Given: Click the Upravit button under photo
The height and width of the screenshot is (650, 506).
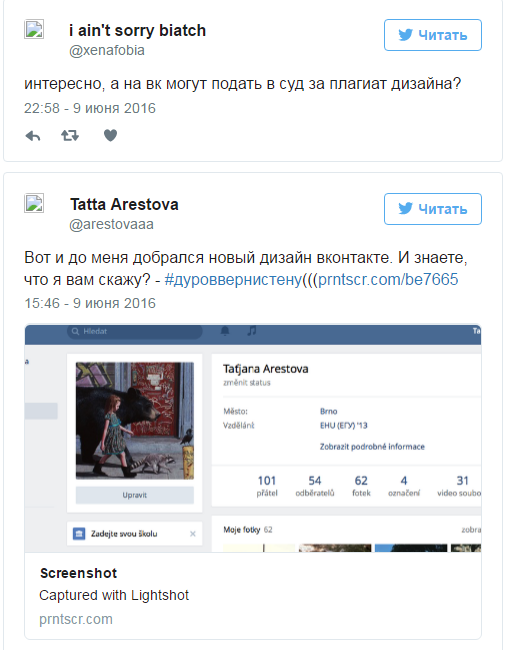Looking at the screenshot, I should [135, 495].
